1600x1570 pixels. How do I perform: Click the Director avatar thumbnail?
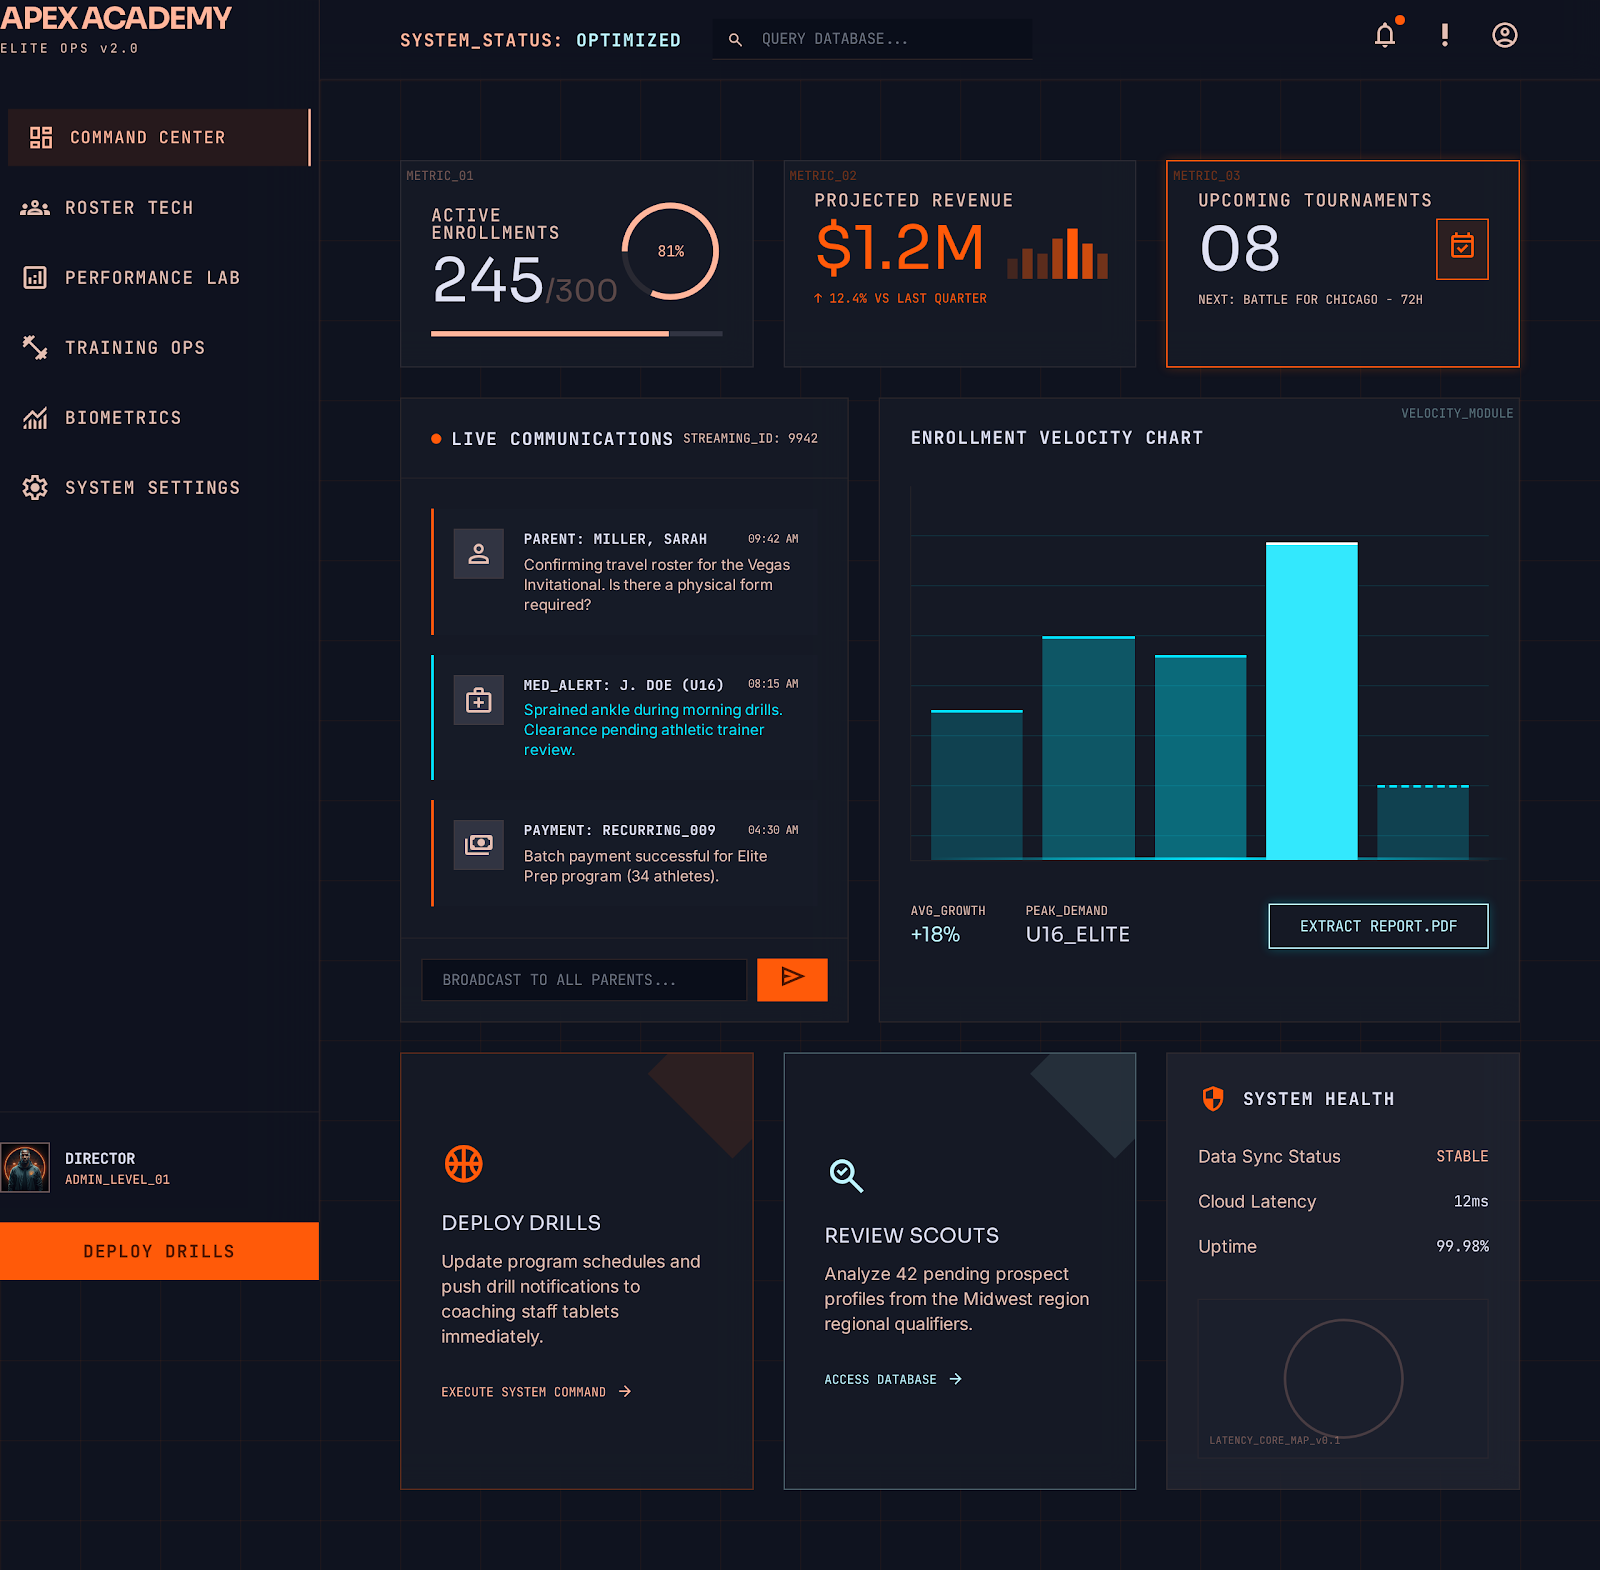coord(25,1167)
